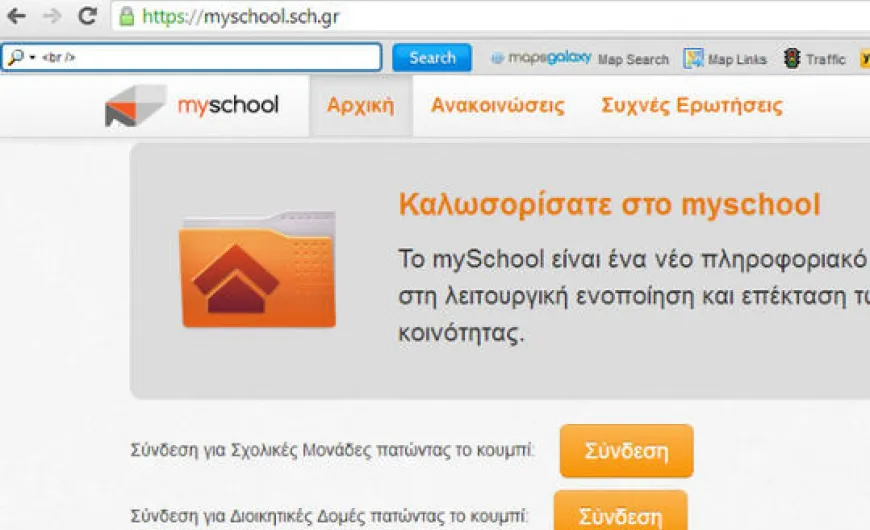The width and height of the screenshot is (870, 530).
Task: Click the blue Search button
Action: click(x=432, y=58)
